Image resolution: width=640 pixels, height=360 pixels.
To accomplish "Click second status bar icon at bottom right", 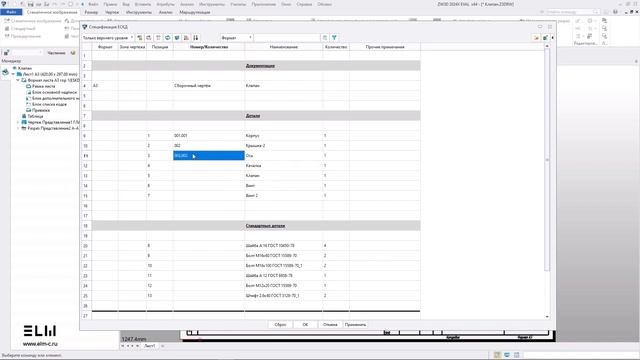I will click(507, 355).
